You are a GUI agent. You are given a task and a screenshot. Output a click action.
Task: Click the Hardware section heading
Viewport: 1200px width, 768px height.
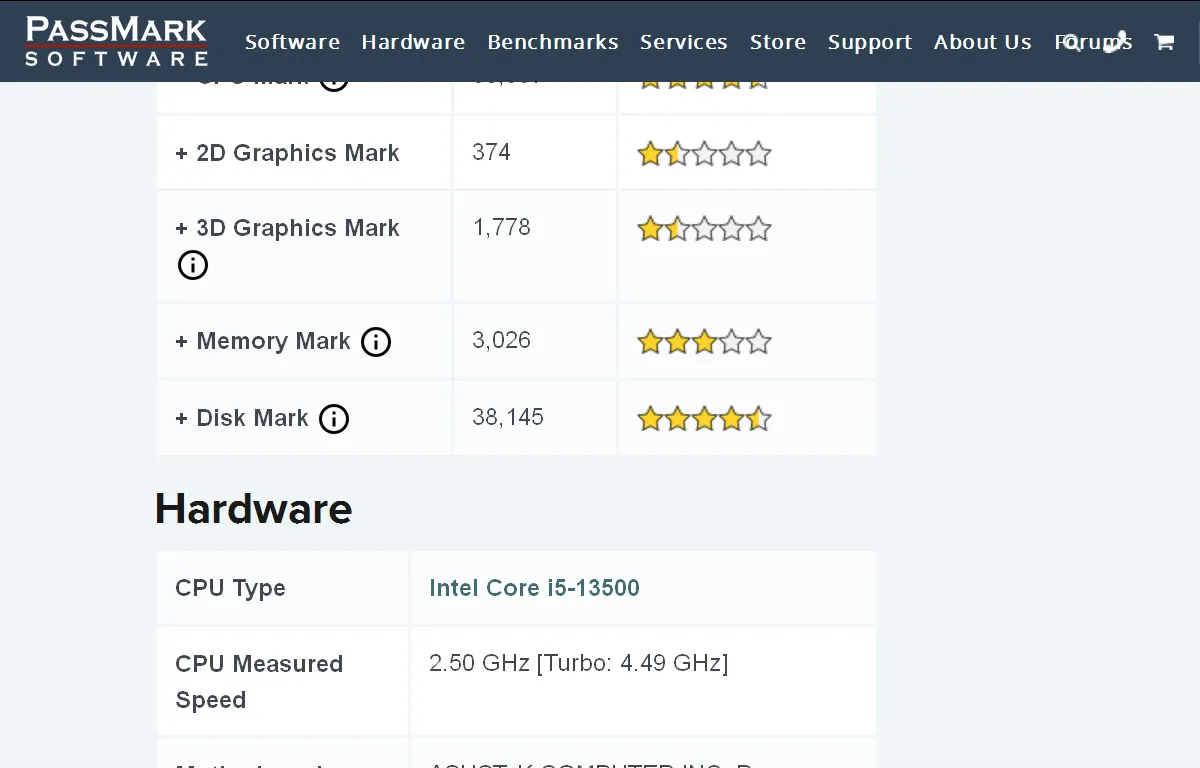(253, 508)
